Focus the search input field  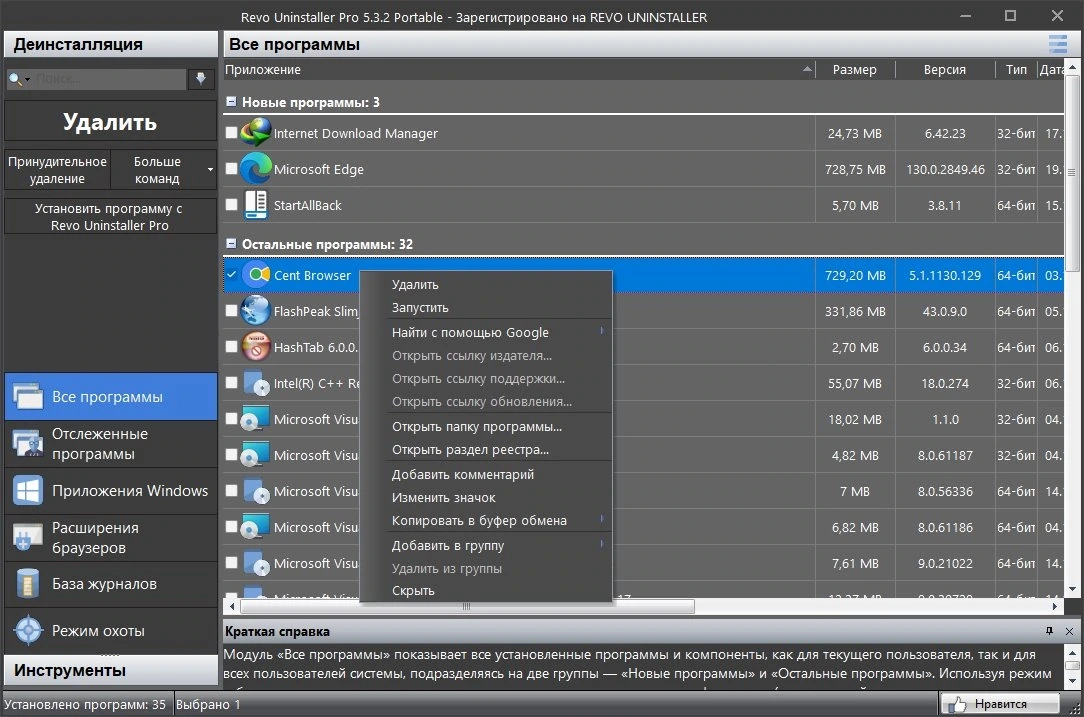109,79
